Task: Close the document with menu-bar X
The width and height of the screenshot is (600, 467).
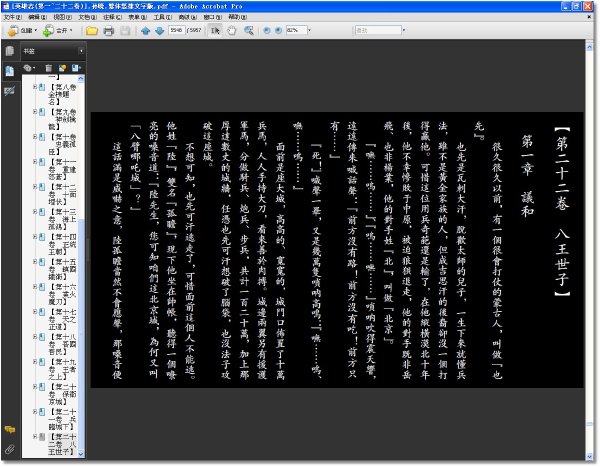Action: 589,17
